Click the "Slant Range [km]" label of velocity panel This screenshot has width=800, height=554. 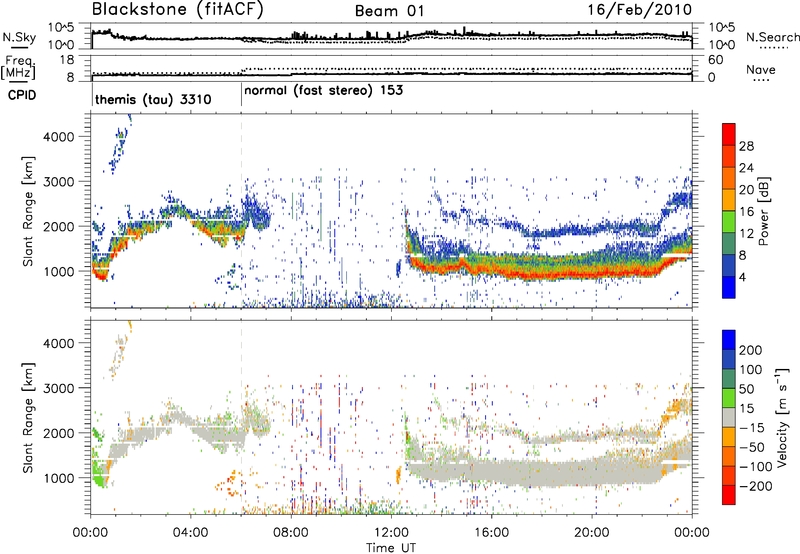28,418
